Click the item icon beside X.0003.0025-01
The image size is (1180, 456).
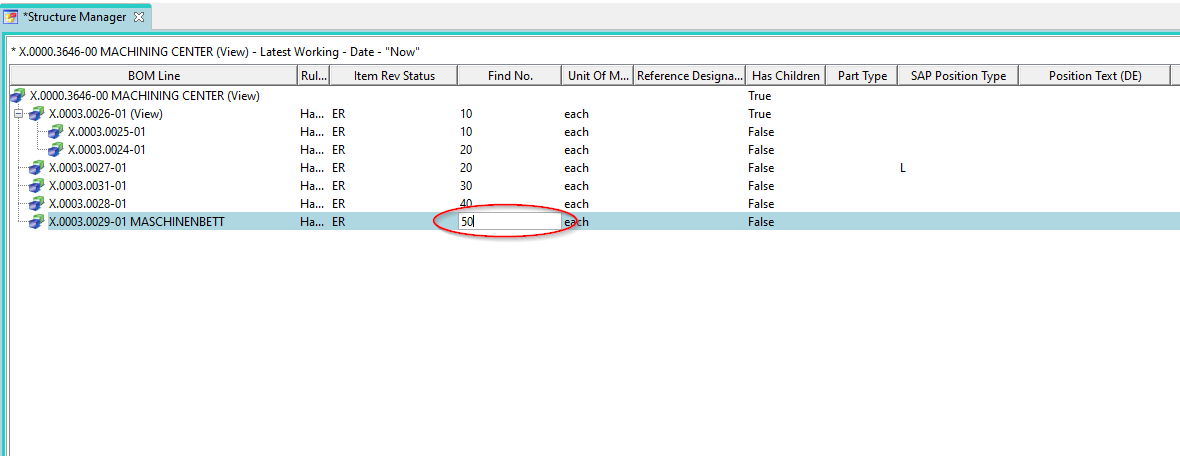tap(56, 132)
